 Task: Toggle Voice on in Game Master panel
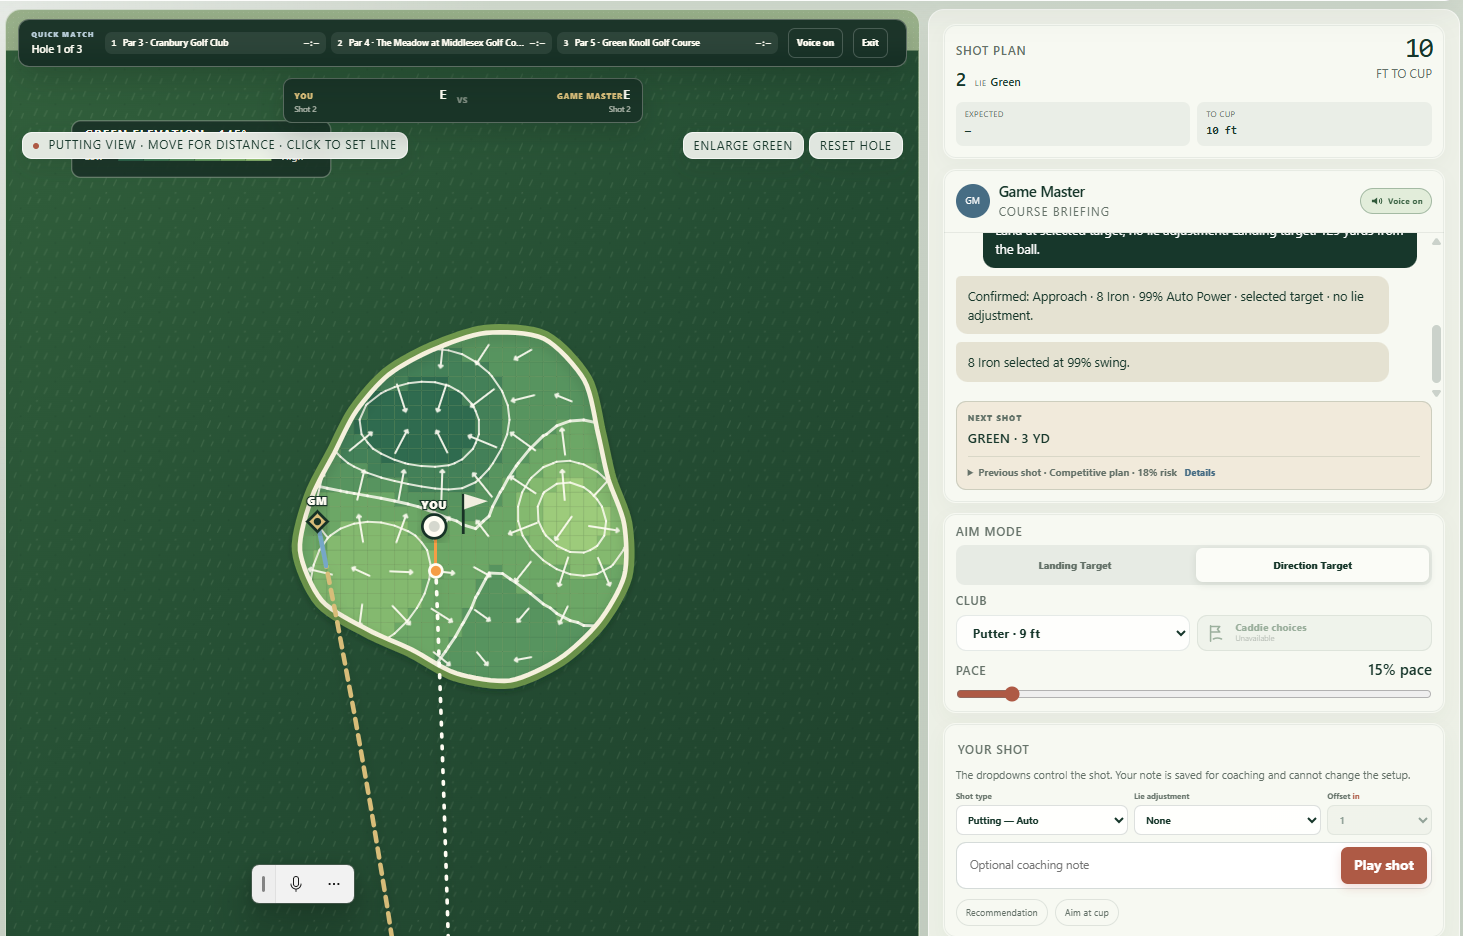[1396, 201]
